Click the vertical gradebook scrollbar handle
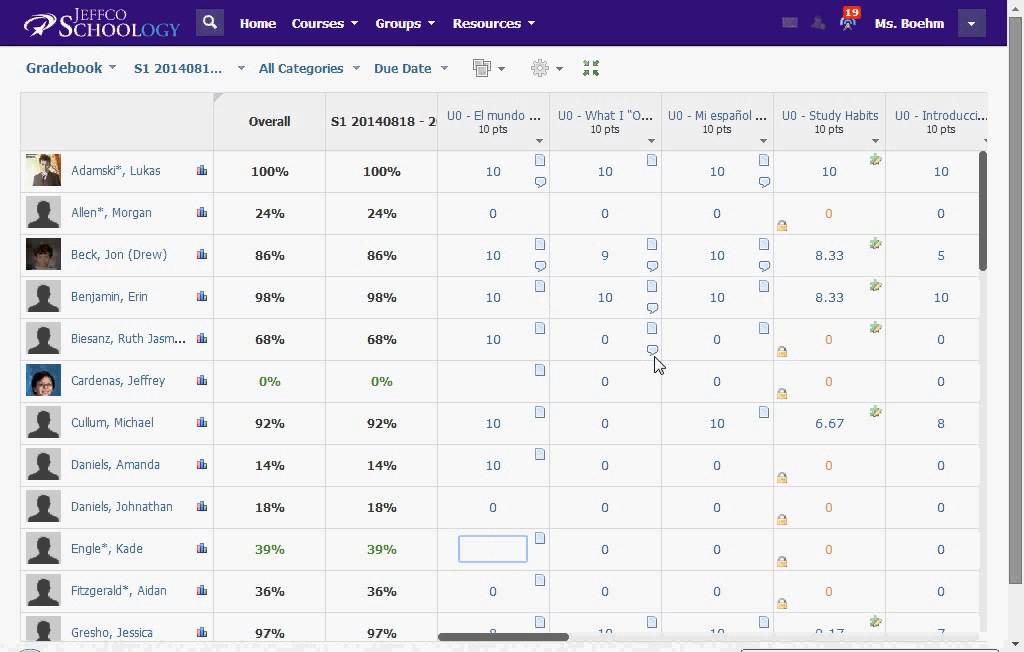This screenshot has height=652, width=1024. (982, 210)
